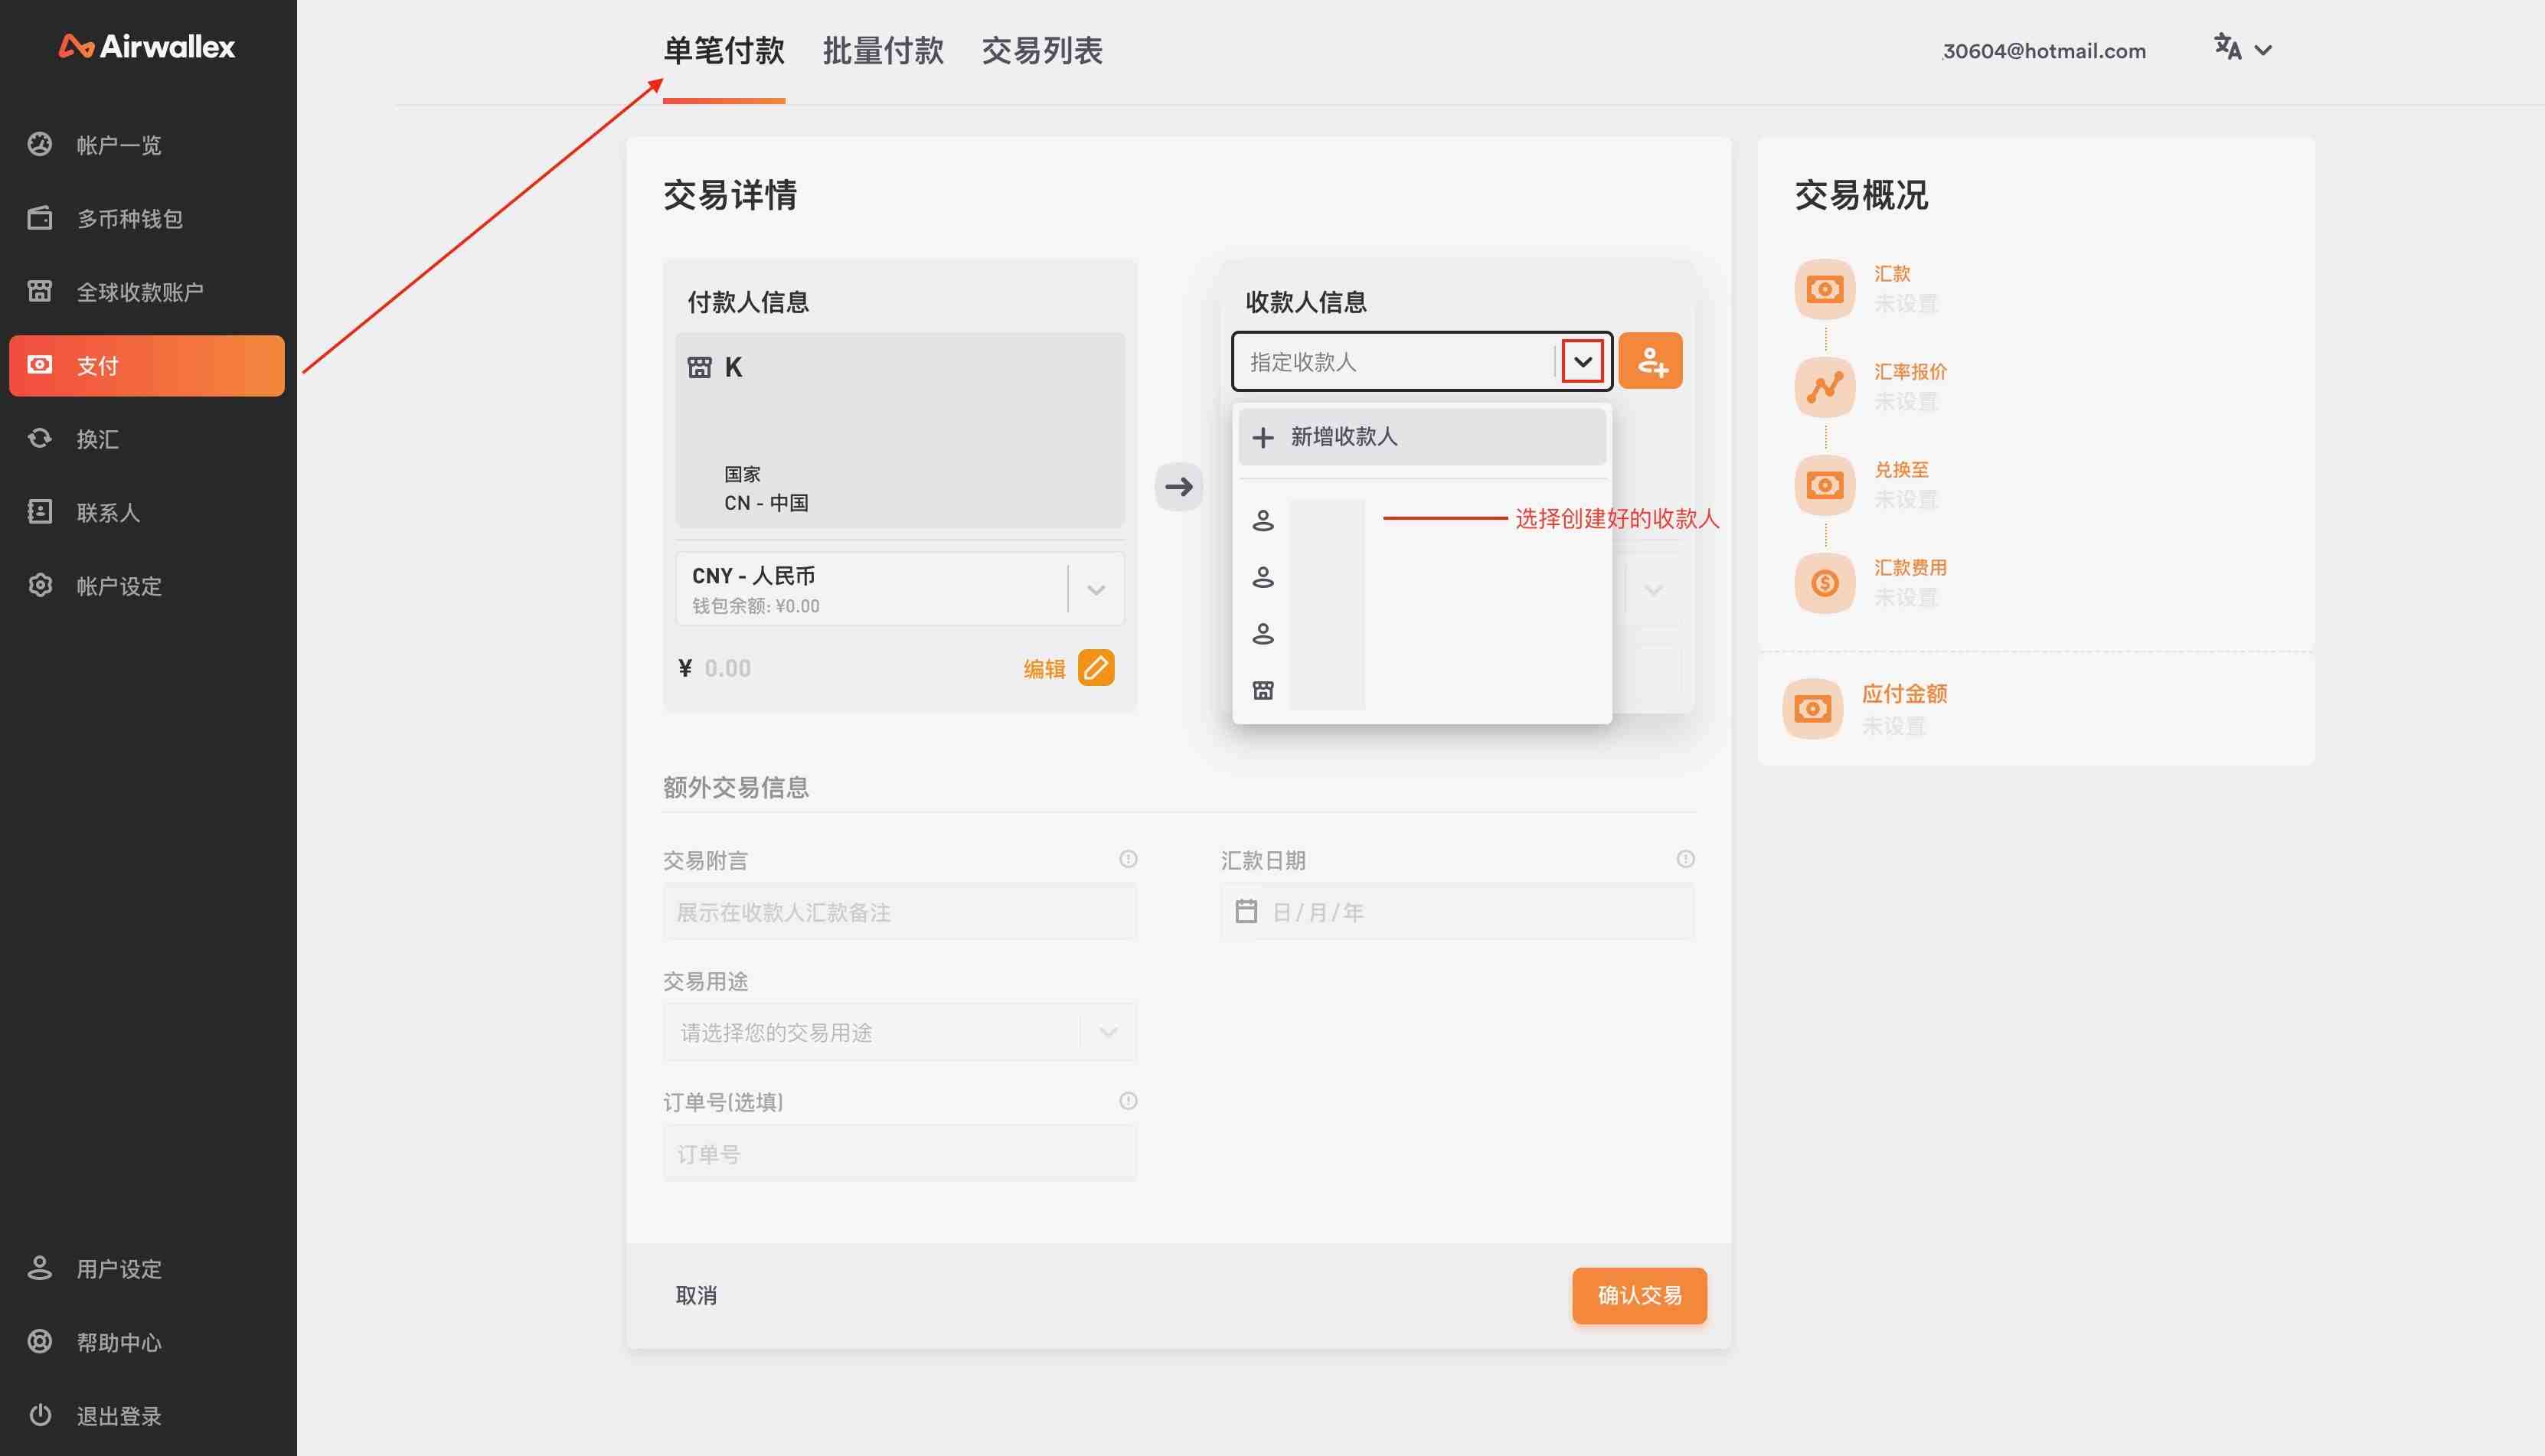Expand the CNY 人民币 currency selector
This screenshot has height=1456, width=2545.
[x=1096, y=589]
